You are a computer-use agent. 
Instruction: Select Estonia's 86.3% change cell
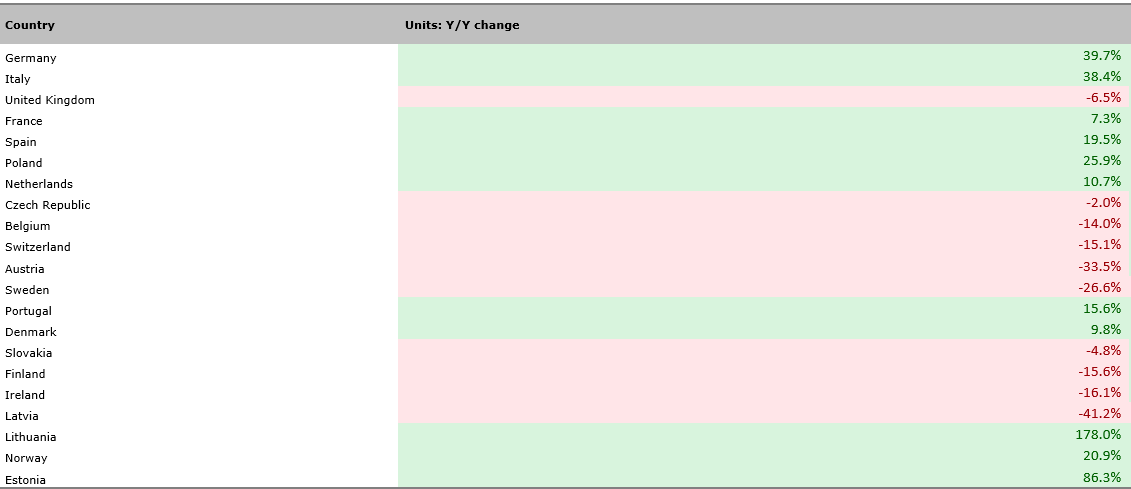pyautogui.click(x=1101, y=478)
